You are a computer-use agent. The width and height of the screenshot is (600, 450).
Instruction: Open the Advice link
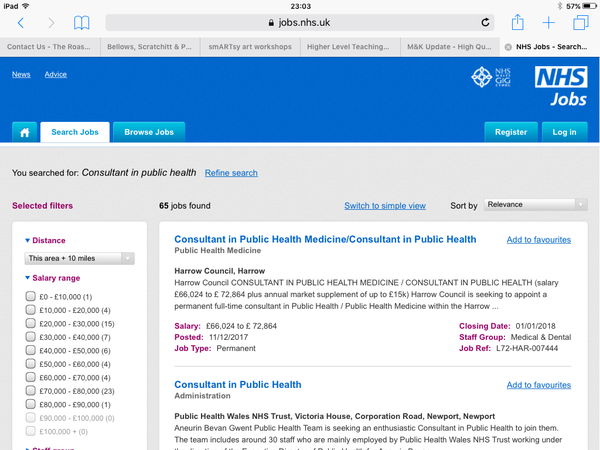click(x=55, y=74)
